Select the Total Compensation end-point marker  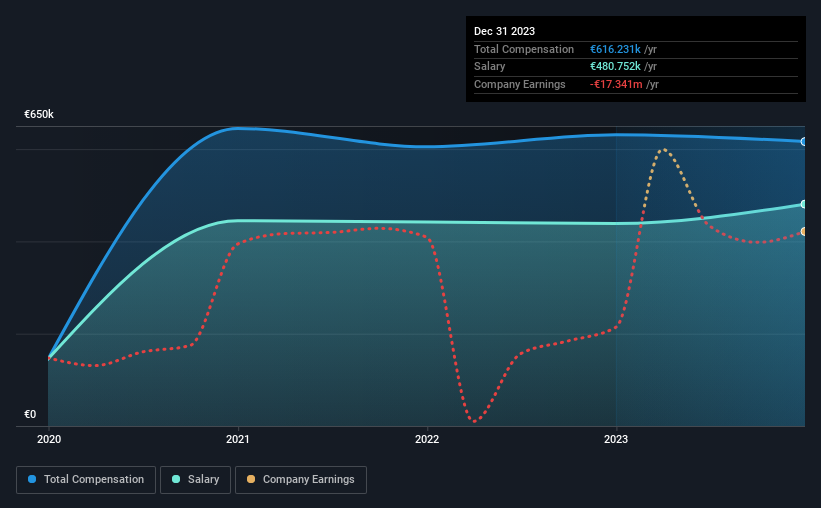(x=804, y=142)
